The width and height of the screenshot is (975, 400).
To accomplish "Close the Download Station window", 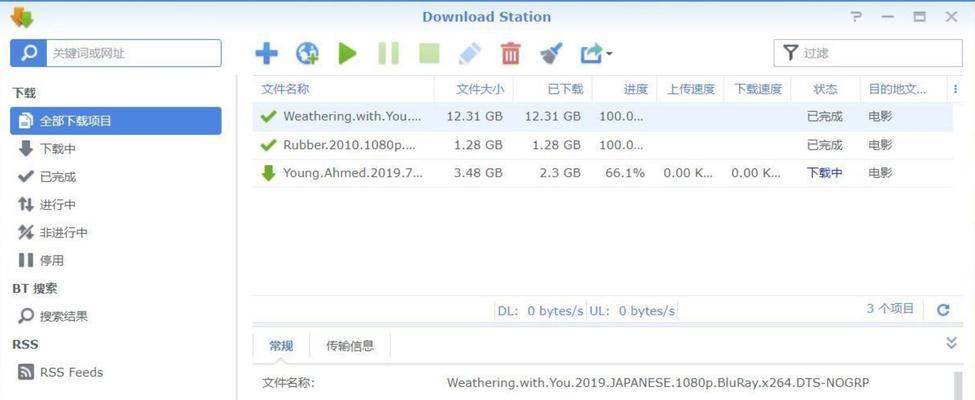I will [x=951, y=17].
